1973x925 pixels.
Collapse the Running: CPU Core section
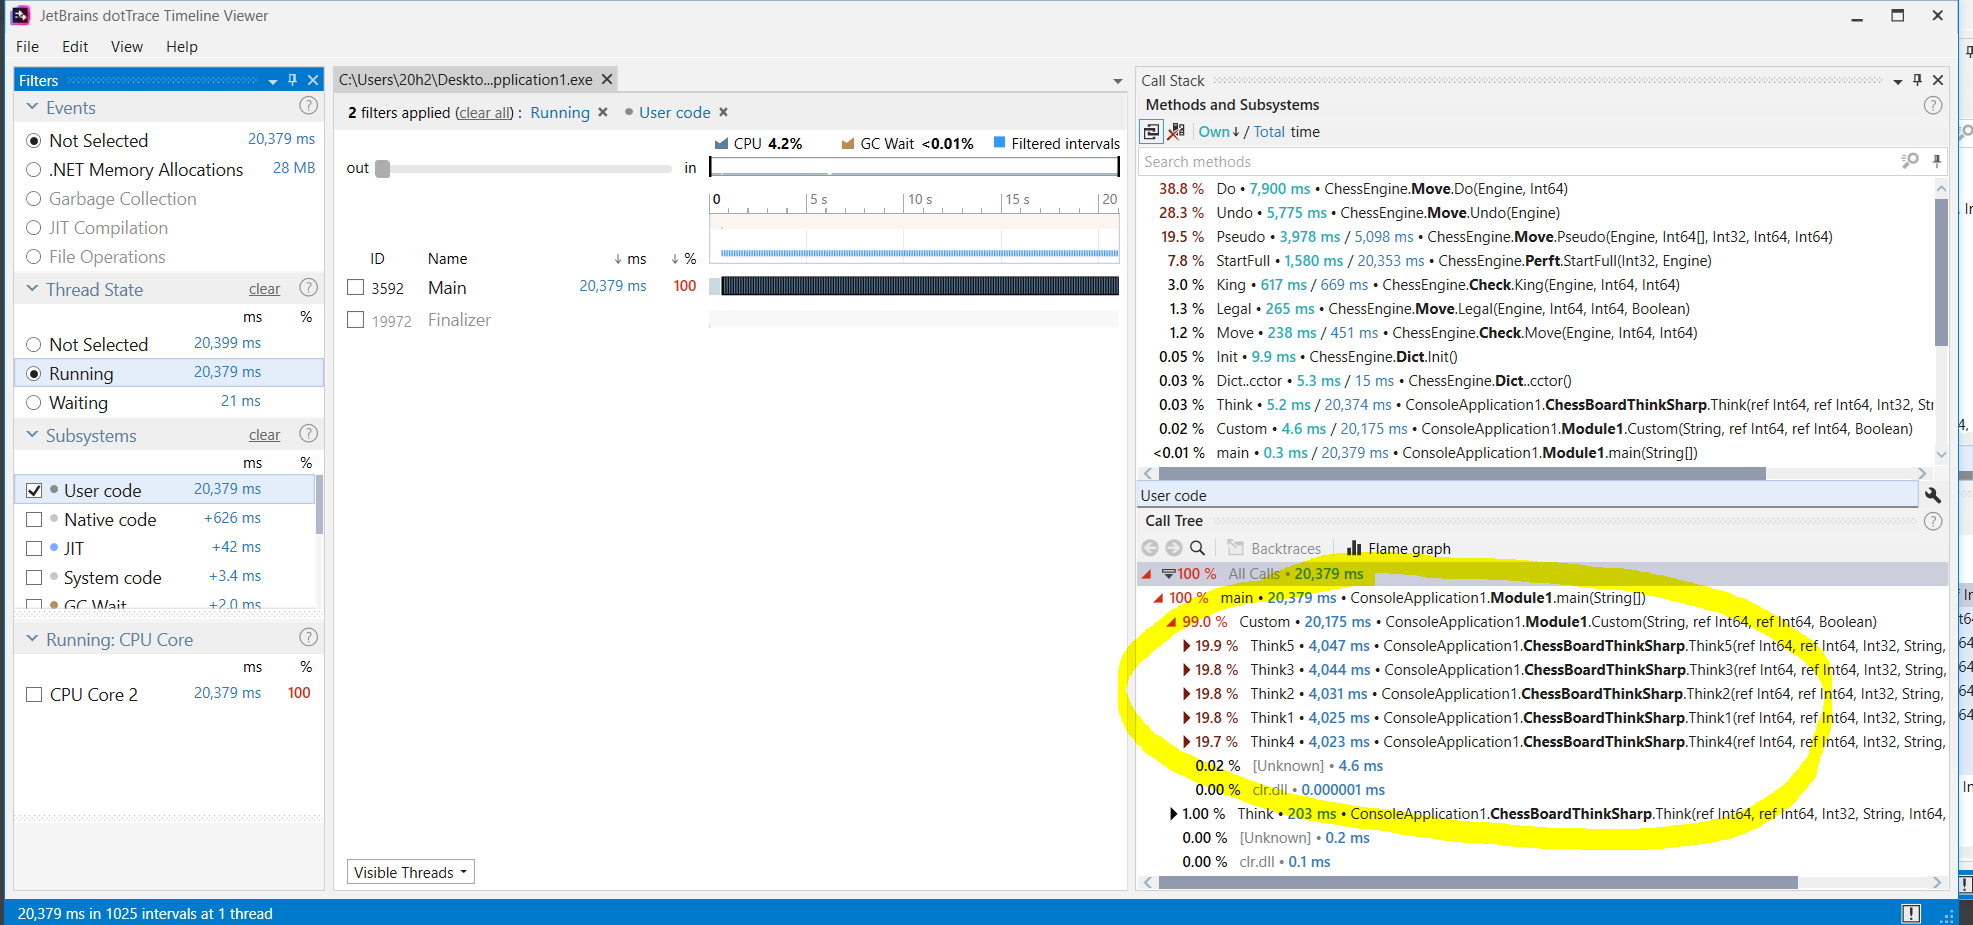pos(32,639)
